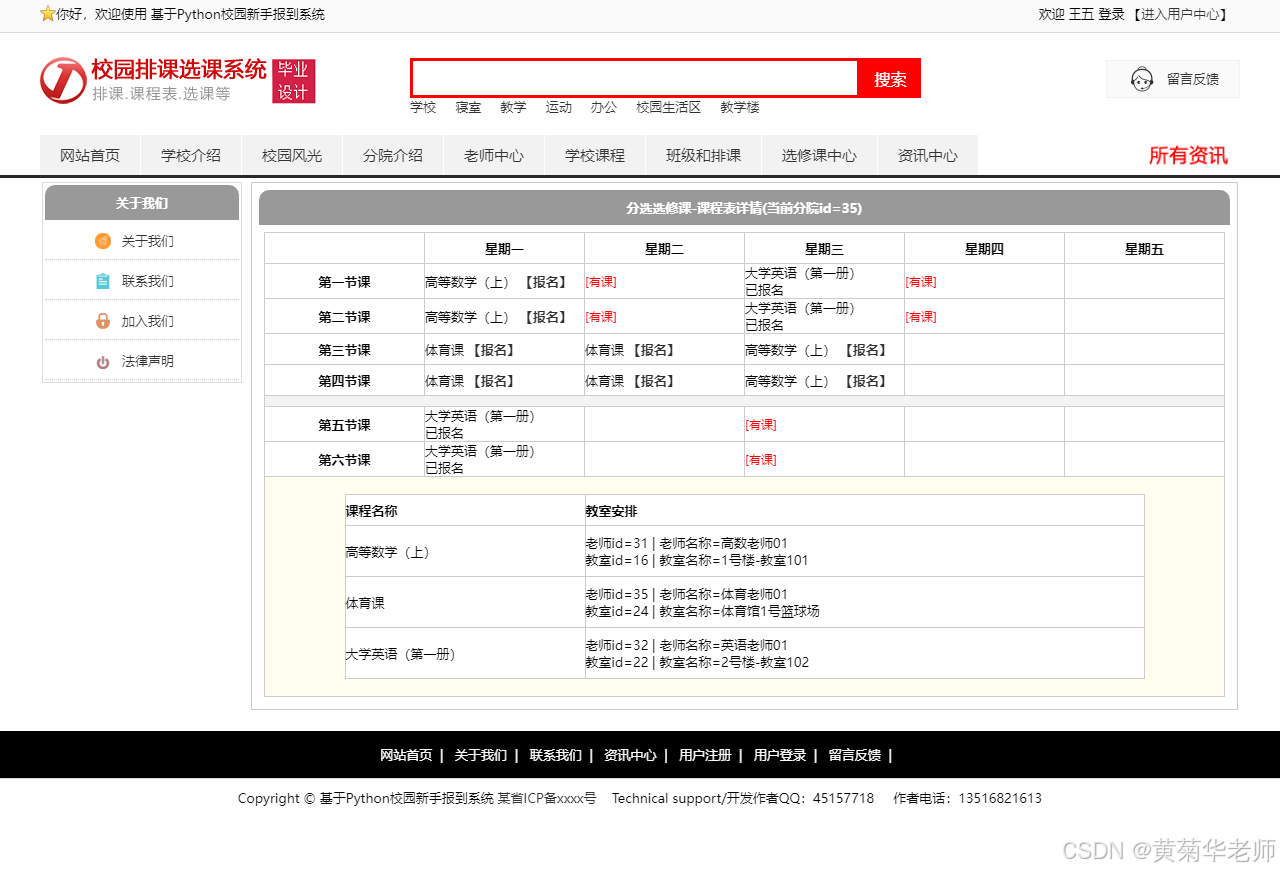Select the 校园生活区 search keyword link
1280x872 pixels.
[669, 107]
